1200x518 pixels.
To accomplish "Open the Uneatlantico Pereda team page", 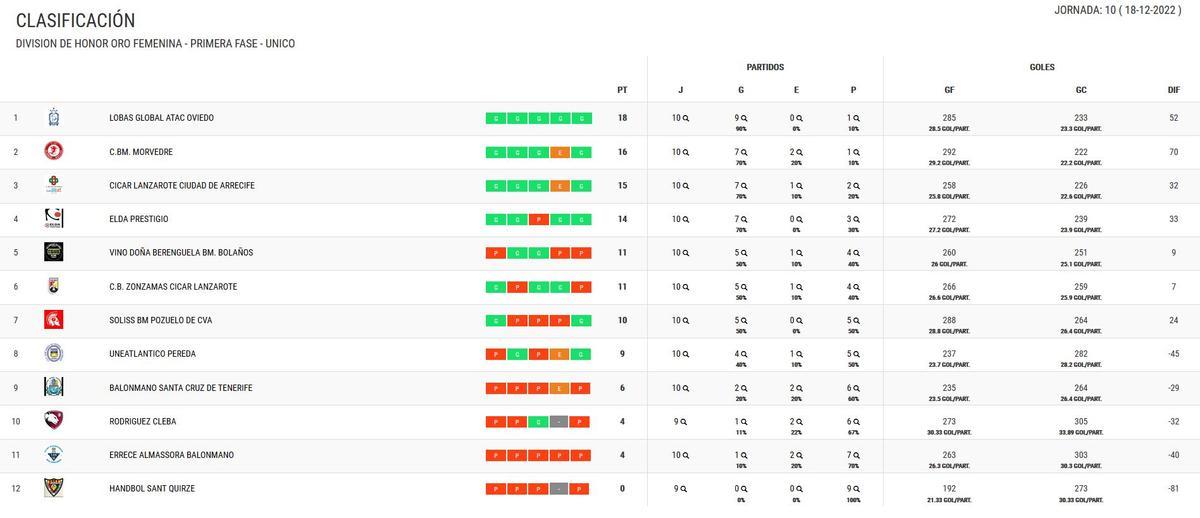I will click(152, 354).
